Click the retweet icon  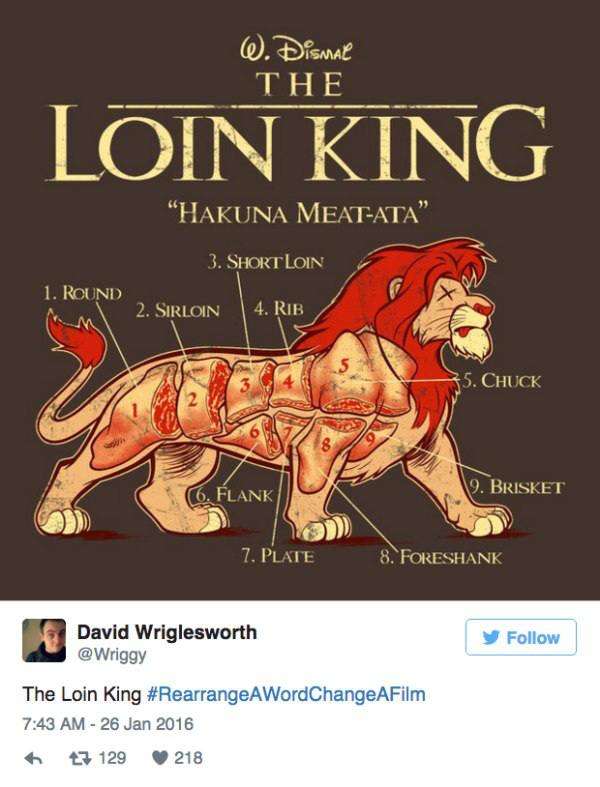(x=80, y=758)
